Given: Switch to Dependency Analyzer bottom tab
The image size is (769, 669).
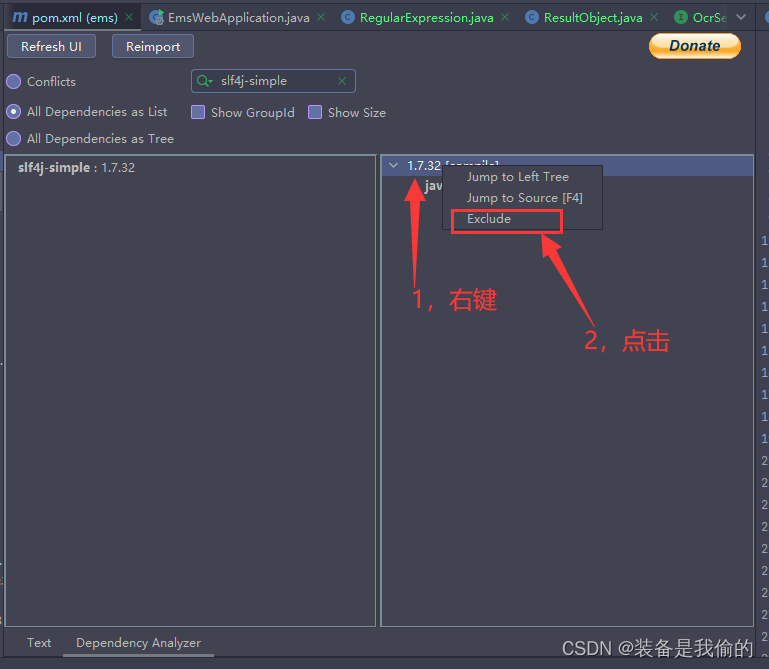Looking at the screenshot, I should click(x=138, y=643).
